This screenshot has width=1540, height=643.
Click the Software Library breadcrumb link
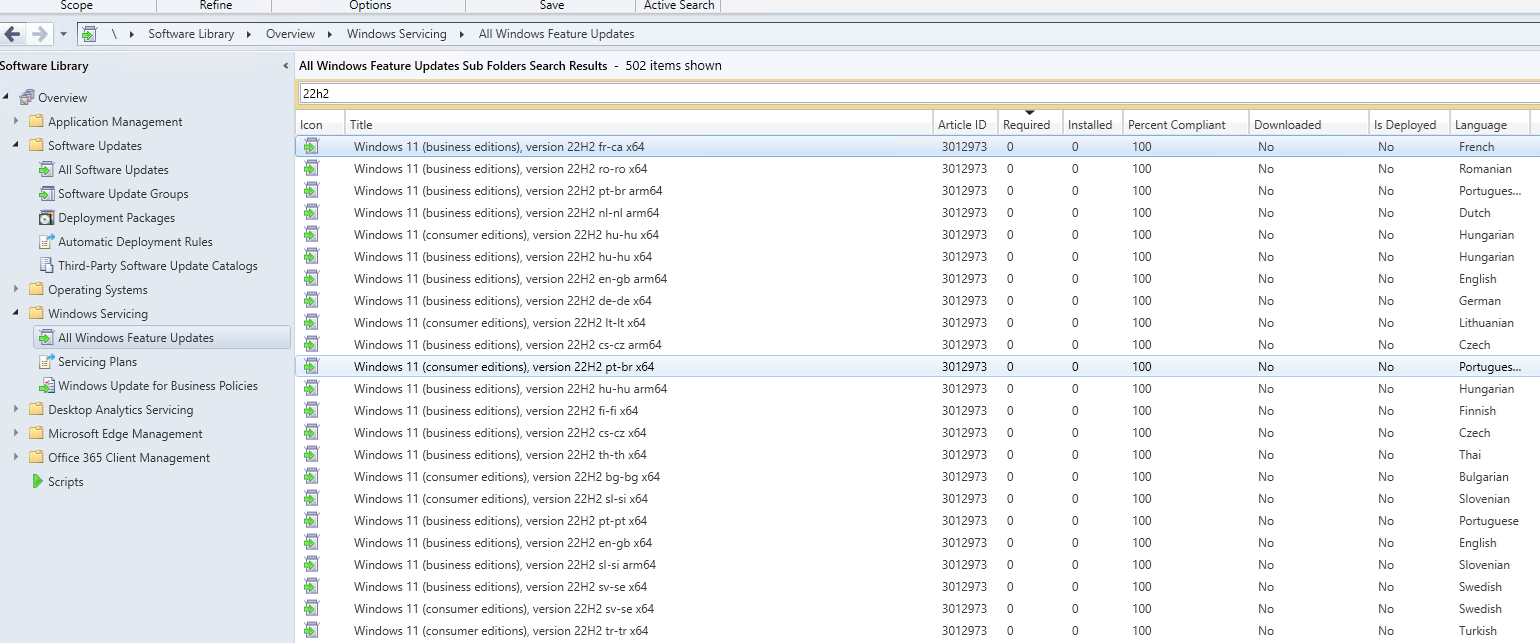point(191,33)
